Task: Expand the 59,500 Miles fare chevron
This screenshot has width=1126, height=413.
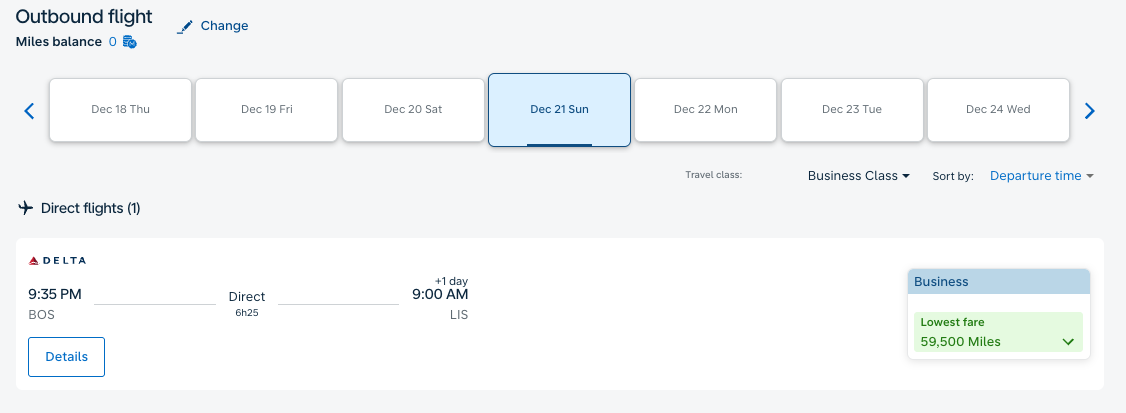Action: pos(1068,342)
